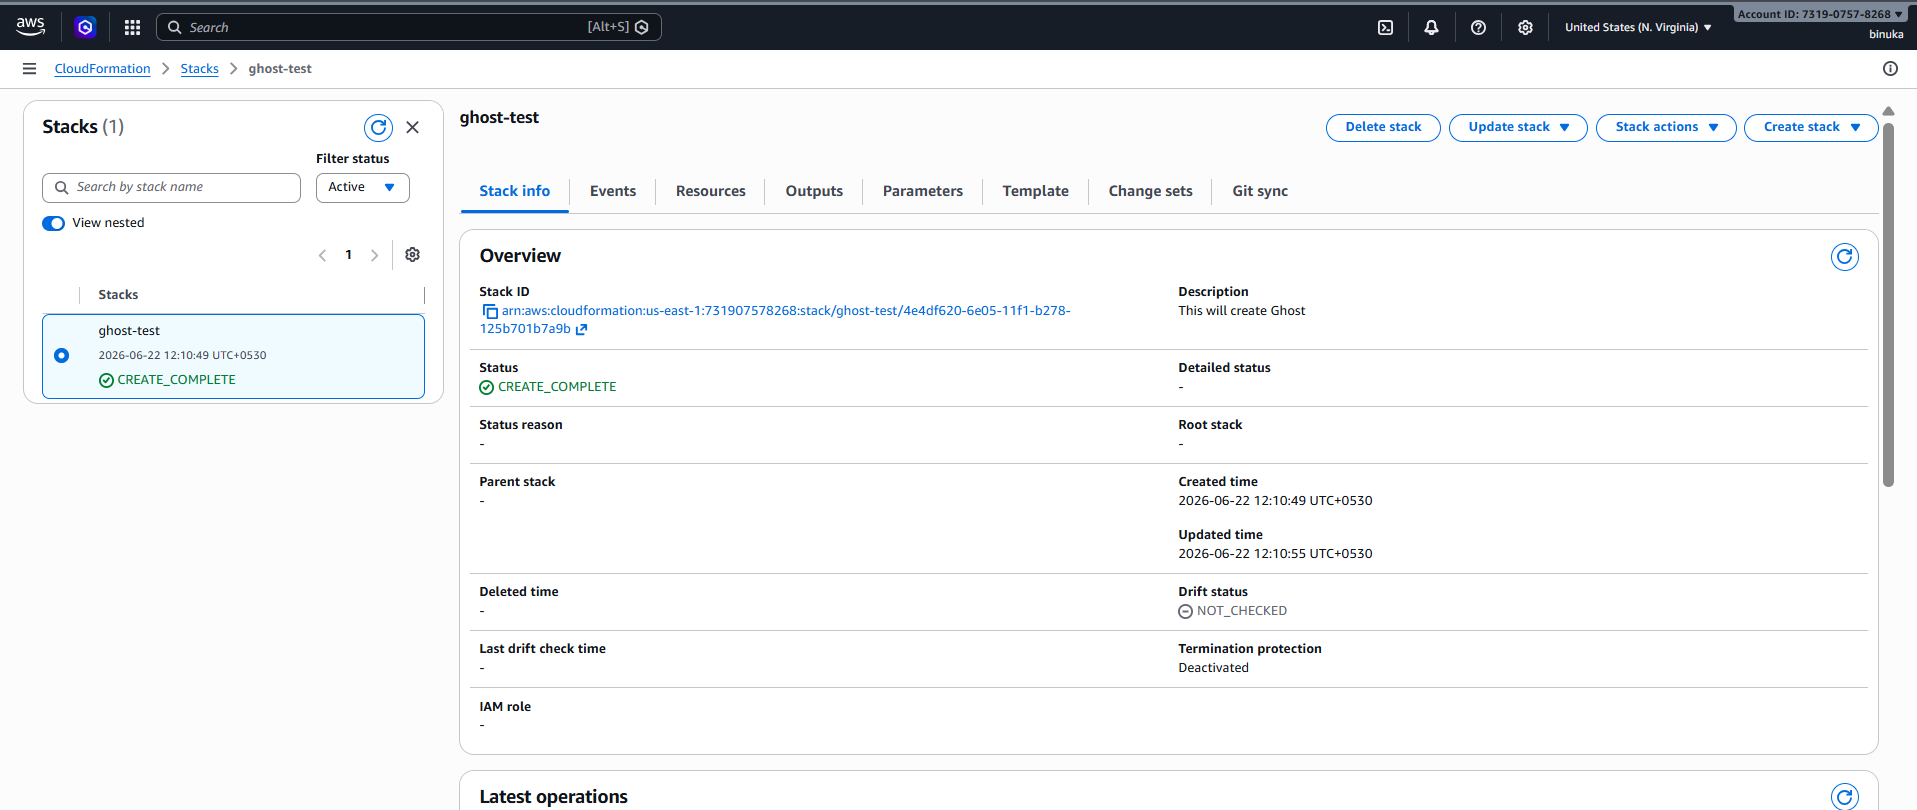The height and width of the screenshot is (810, 1917).
Task: Switch to the Change sets tab
Action: [1151, 191]
